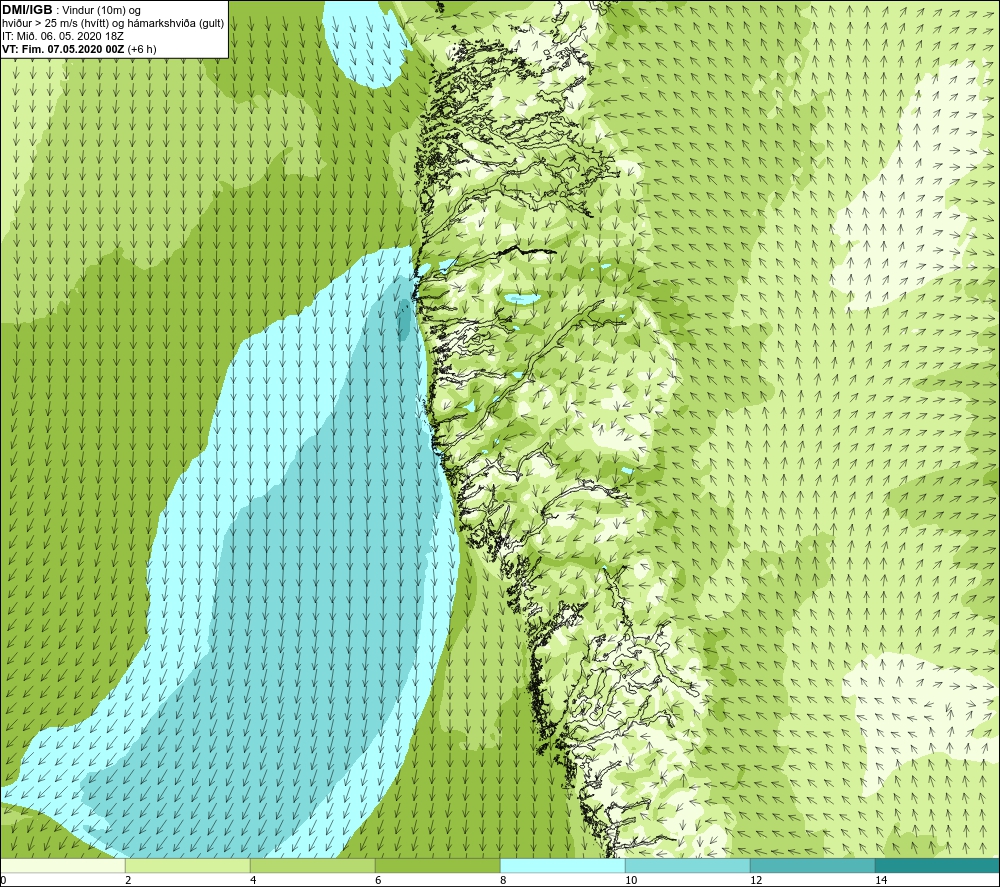Click the palest 0–2 m/s color bar segment
The height and width of the screenshot is (887, 1000).
62,866
